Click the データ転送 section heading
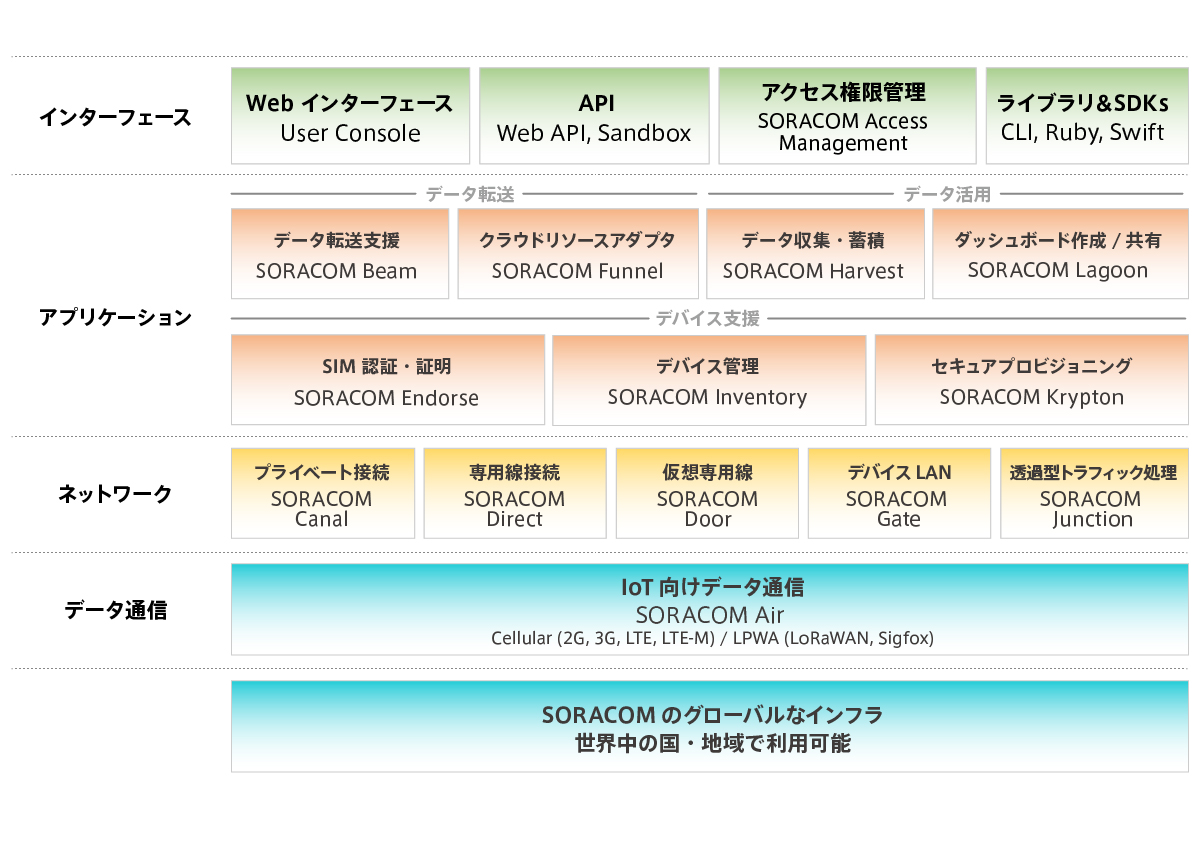 pyautogui.click(x=470, y=195)
